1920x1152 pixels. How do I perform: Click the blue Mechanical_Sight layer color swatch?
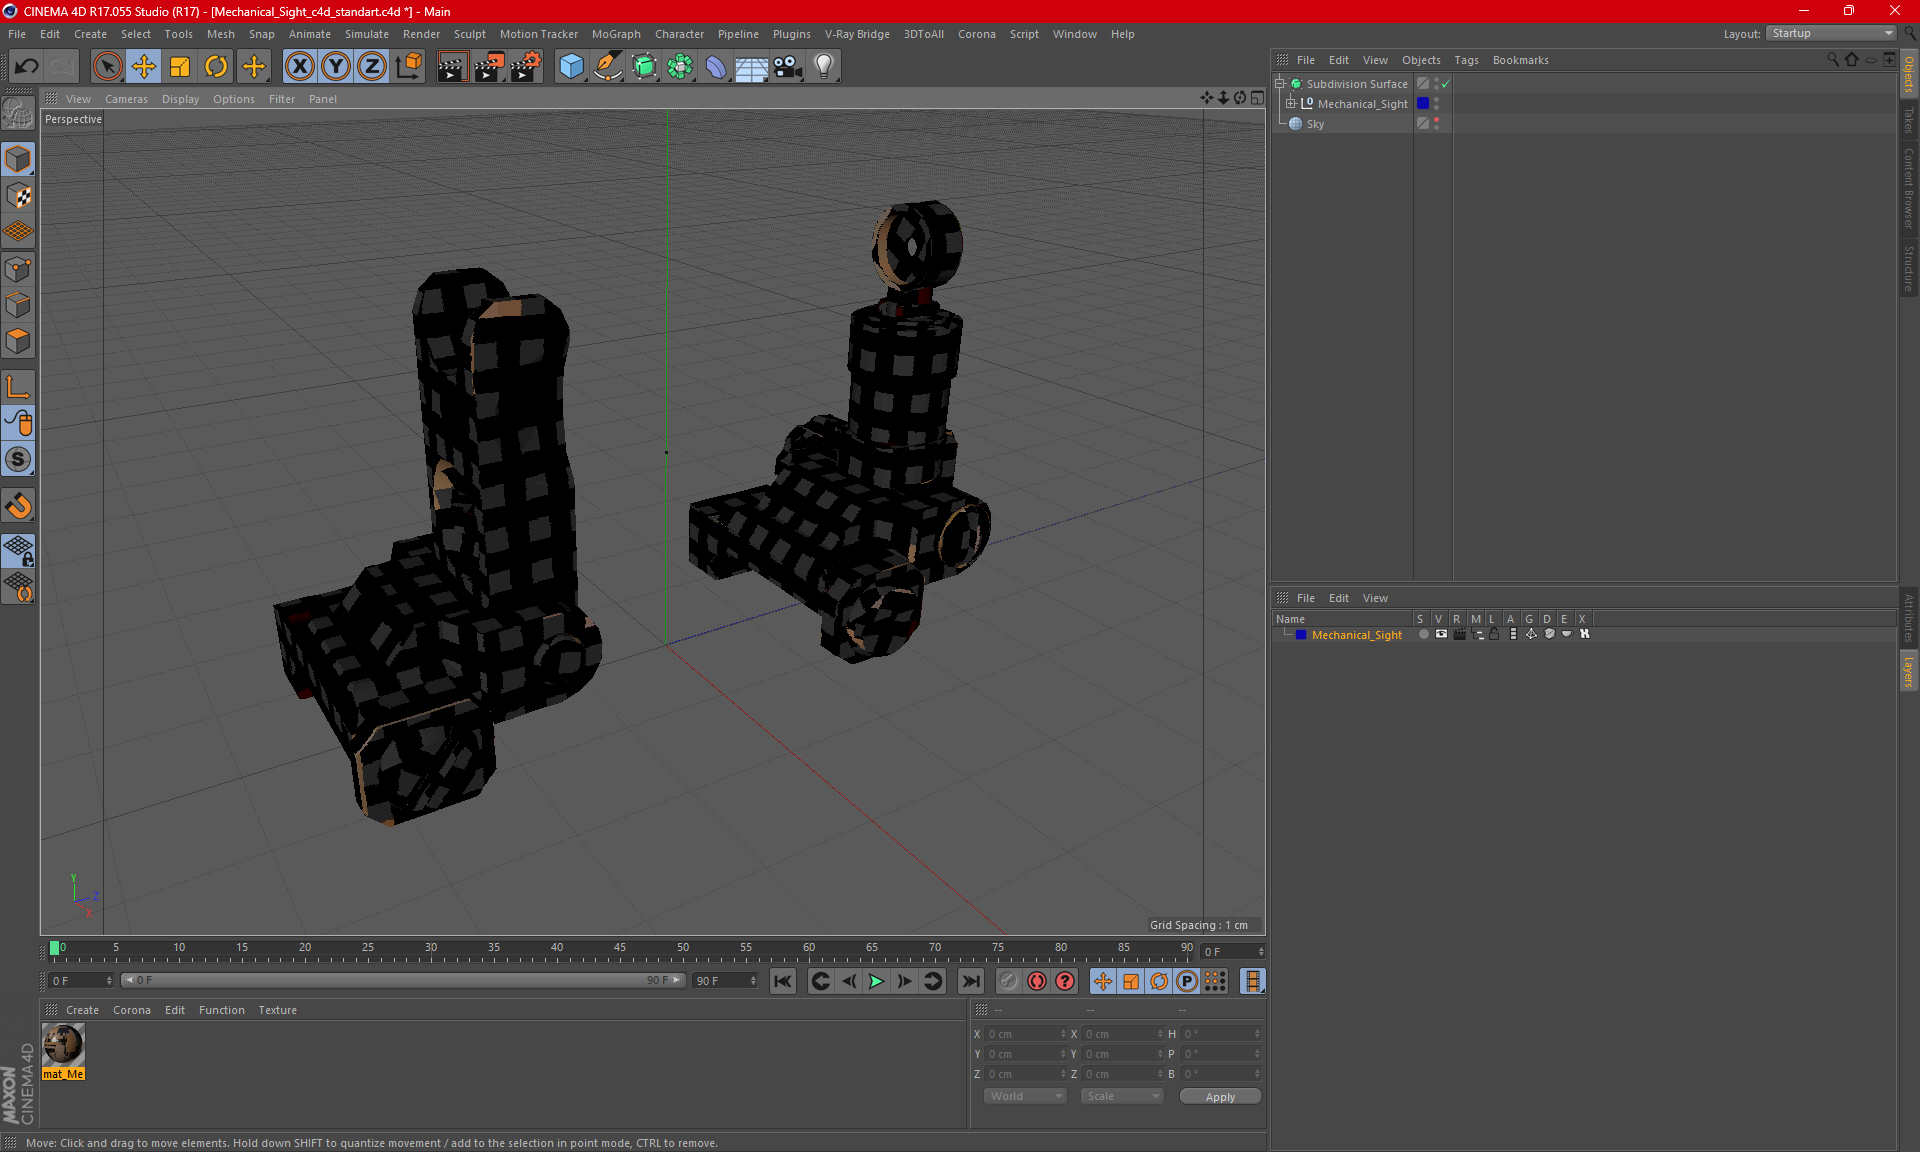coord(1301,635)
